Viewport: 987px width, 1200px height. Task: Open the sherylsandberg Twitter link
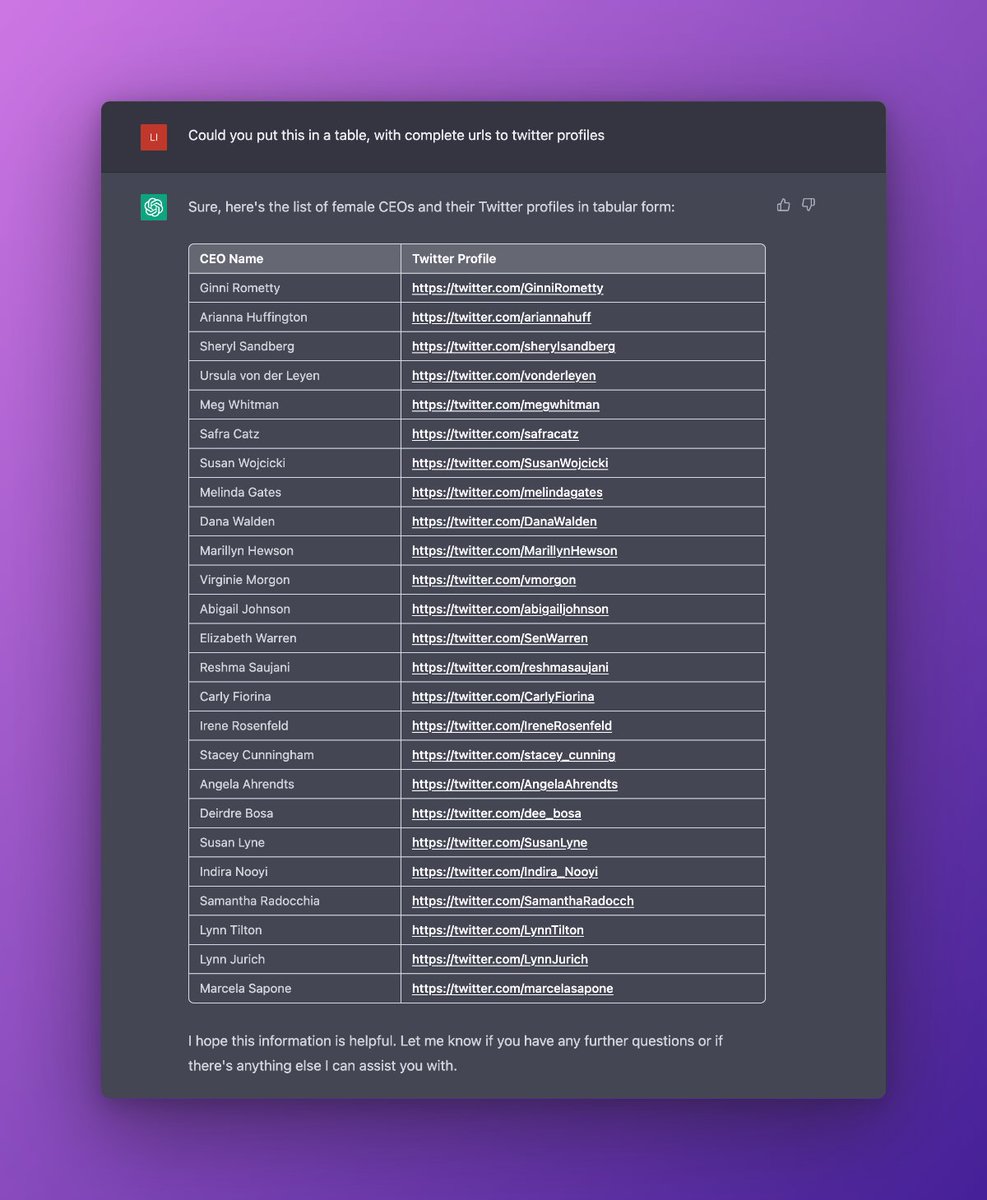click(x=513, y=346)
